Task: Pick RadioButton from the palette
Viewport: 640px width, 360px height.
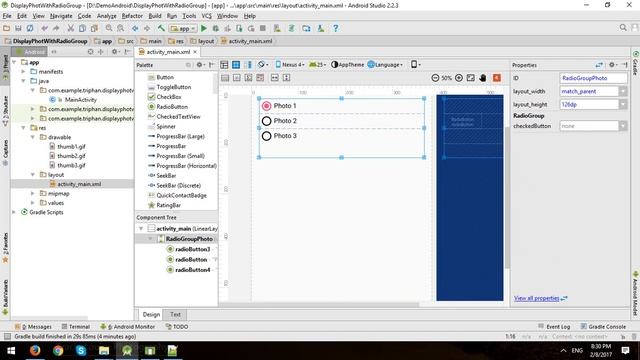Action: [x=168, y=107]
